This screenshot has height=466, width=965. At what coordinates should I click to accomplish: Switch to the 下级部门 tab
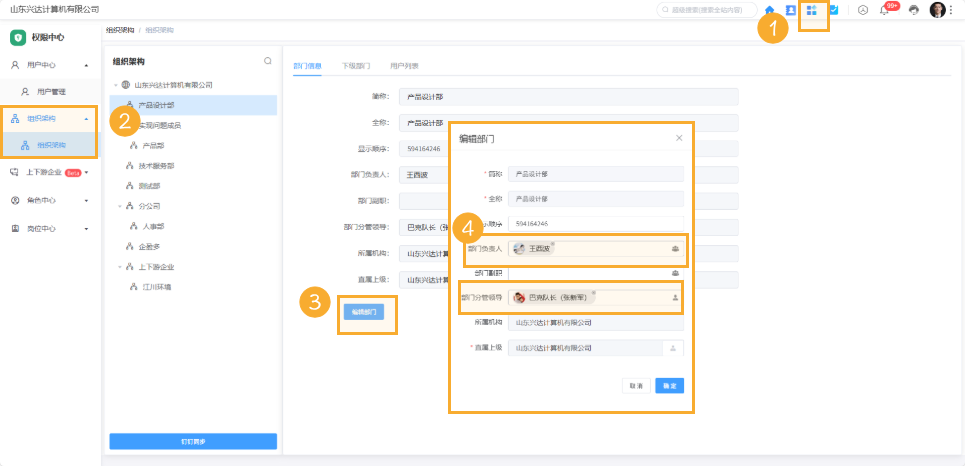pos(356,66)
